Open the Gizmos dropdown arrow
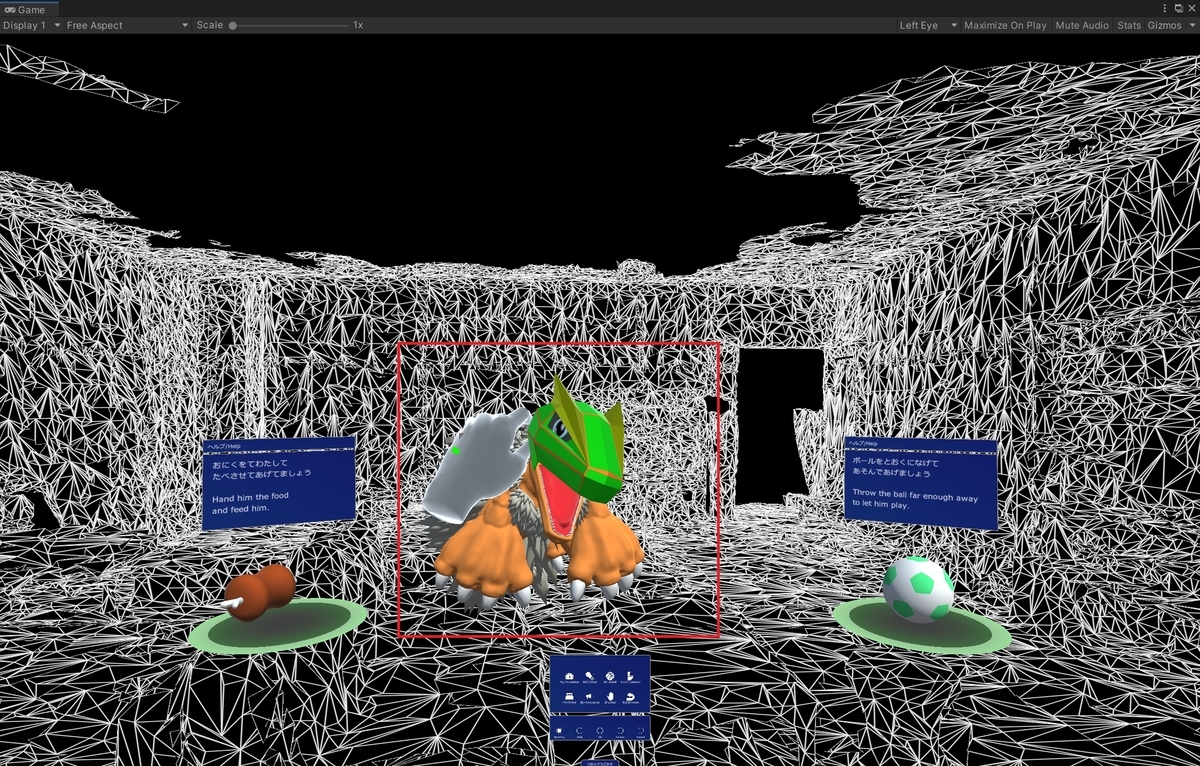The image size is (1200, 766). (x=1190, y=25)
